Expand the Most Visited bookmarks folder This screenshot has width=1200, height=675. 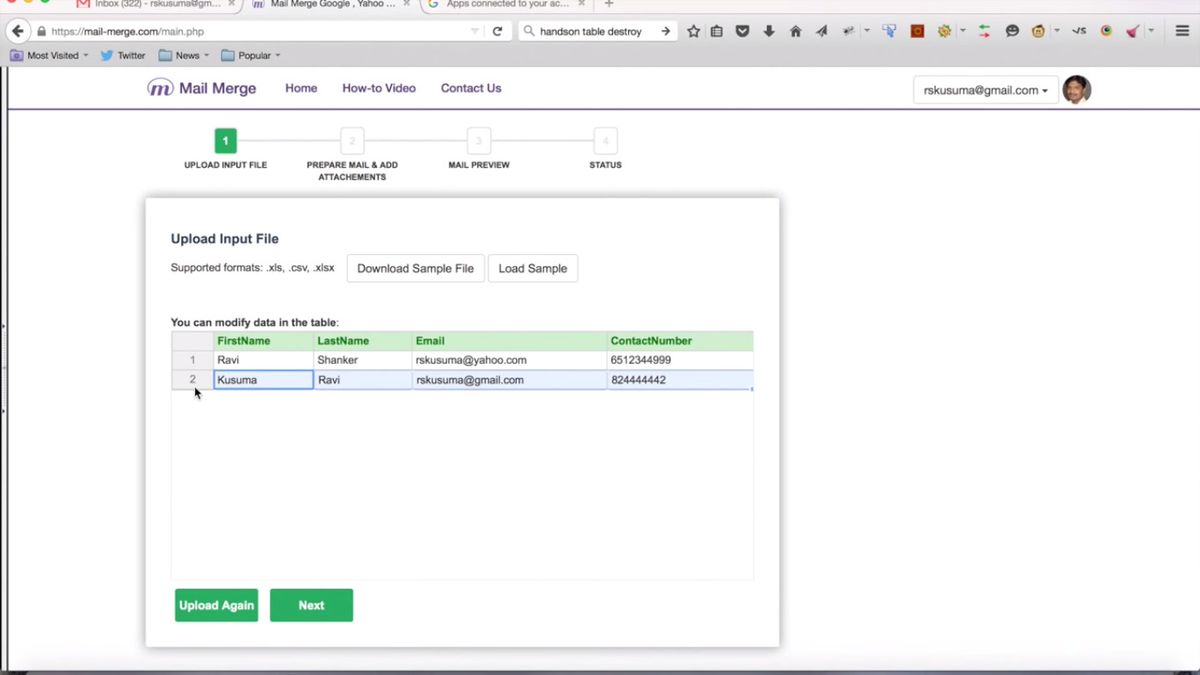click(48, 55)
